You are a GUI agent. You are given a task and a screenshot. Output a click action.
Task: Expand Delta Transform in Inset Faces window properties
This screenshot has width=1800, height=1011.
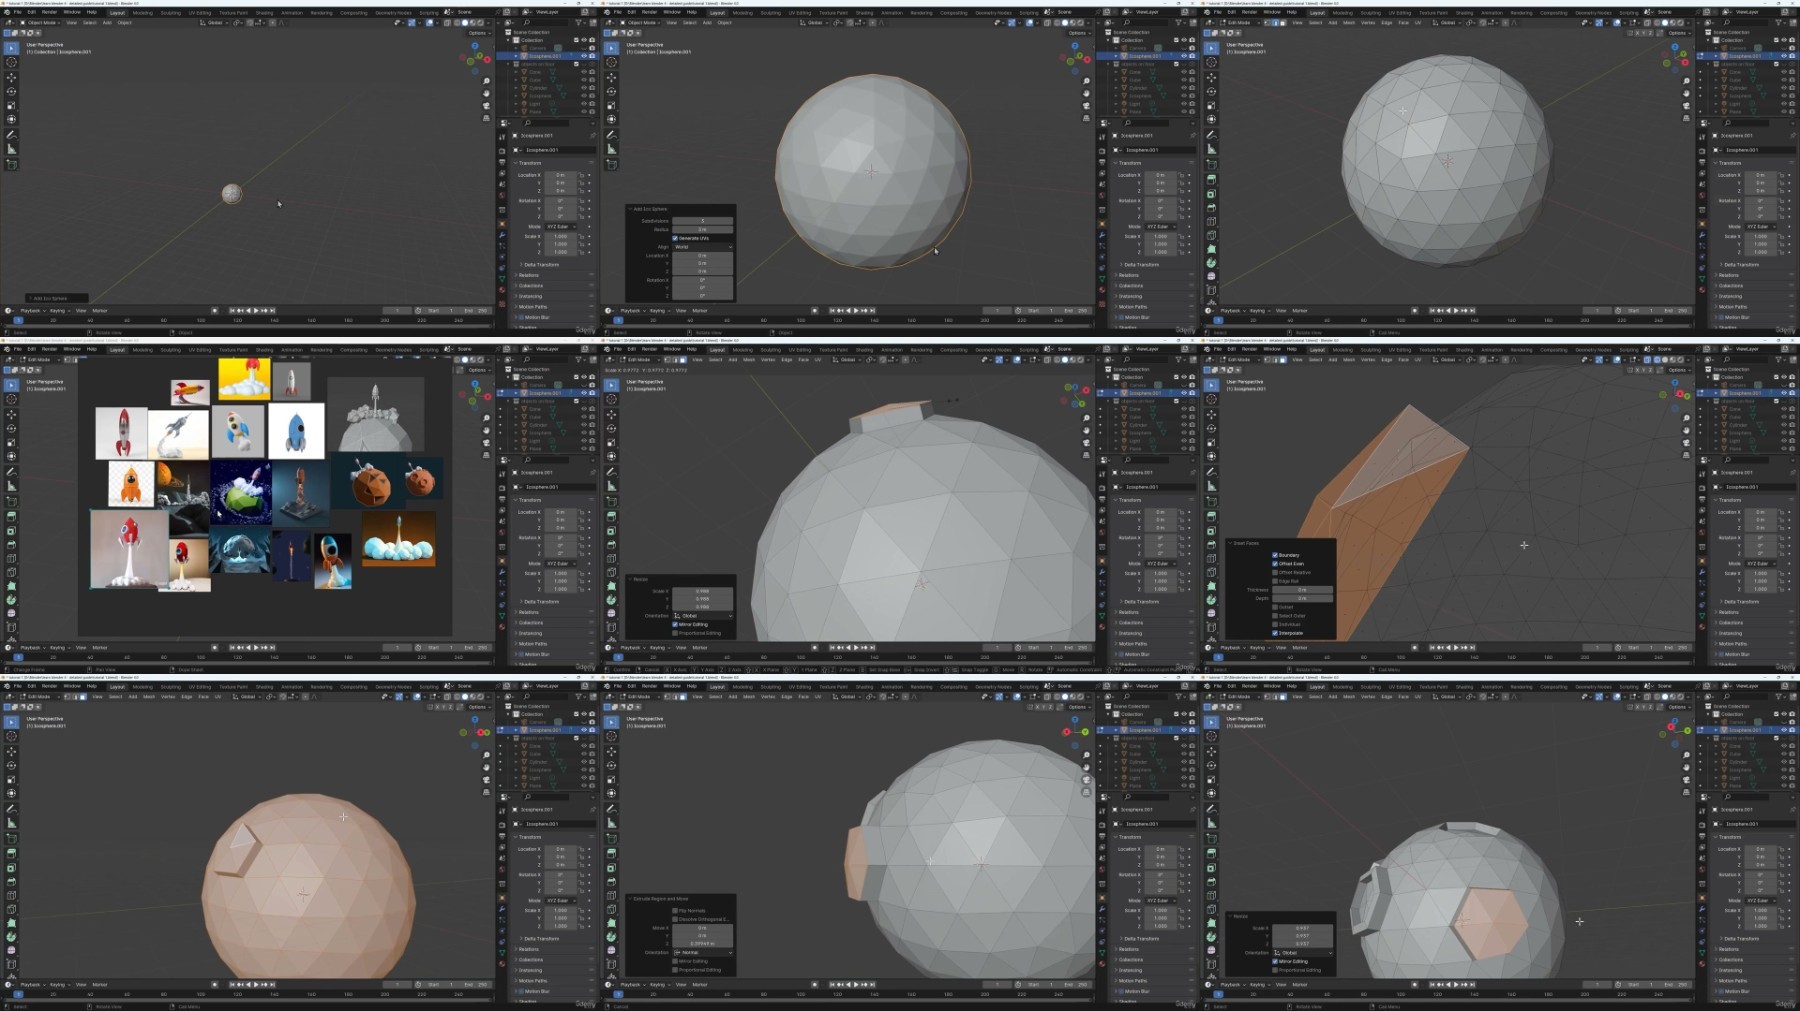click(x=1740, y=602)
